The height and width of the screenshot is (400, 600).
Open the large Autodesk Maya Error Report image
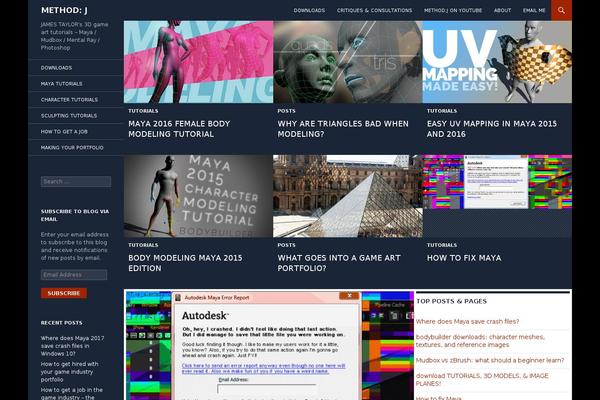click(269, 345)
